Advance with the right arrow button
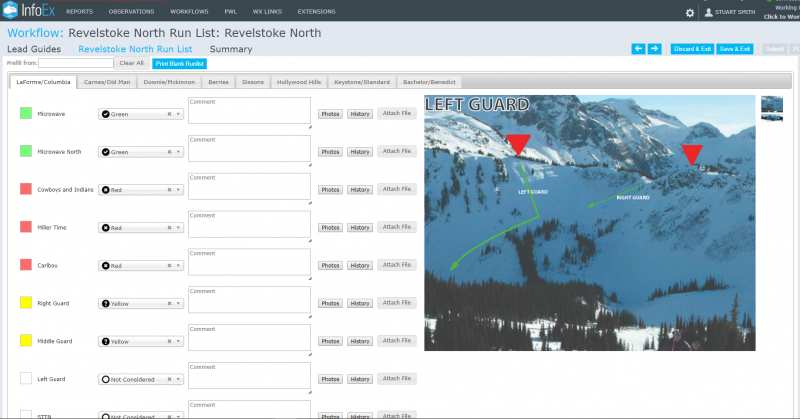This screenshot has width=800, height=419. coord(655,48)
